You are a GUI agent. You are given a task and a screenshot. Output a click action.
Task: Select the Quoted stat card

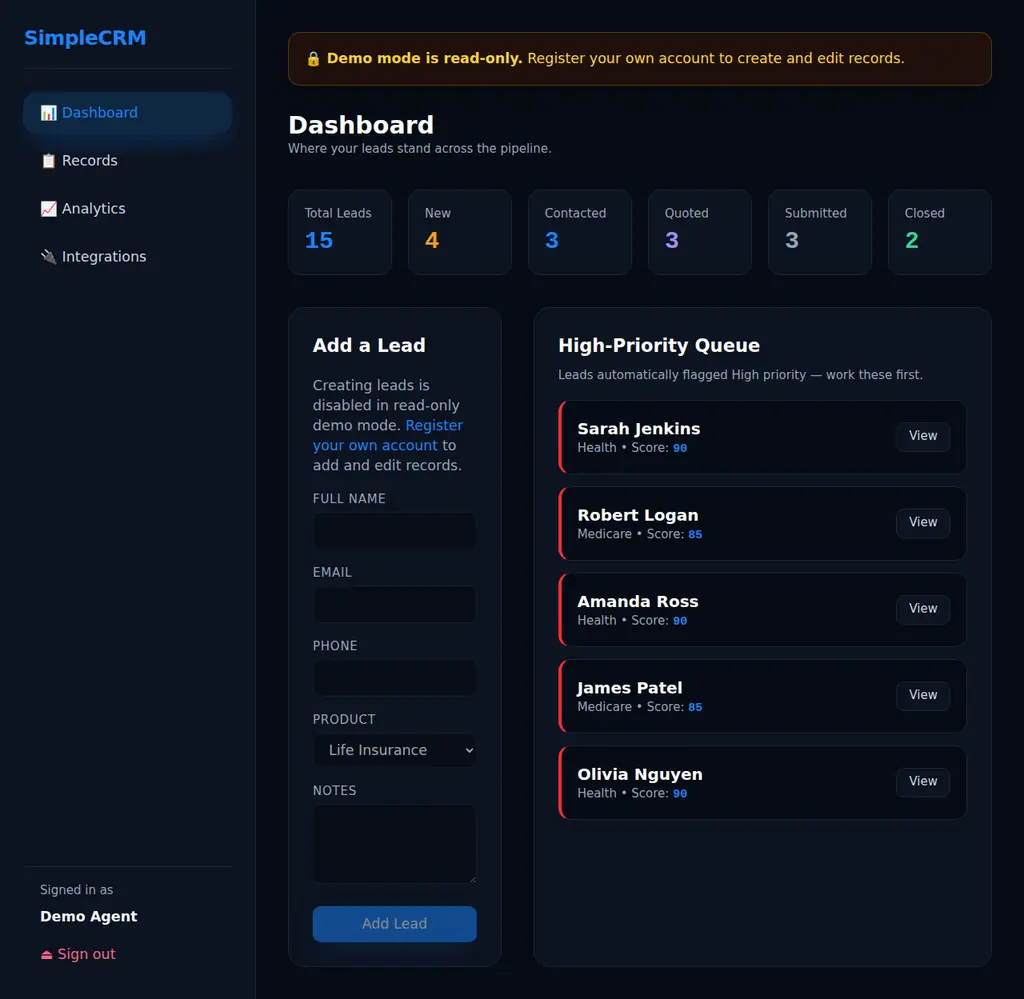point(699,232)
